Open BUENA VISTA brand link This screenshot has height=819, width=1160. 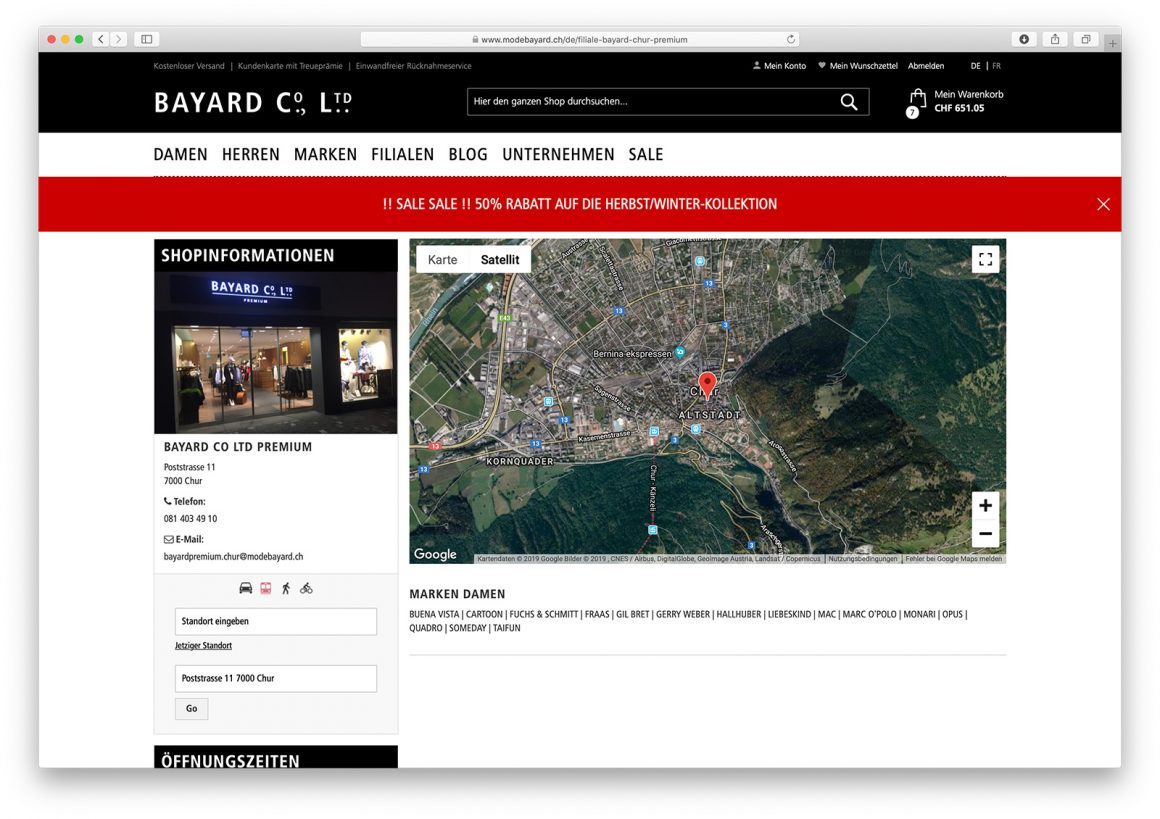434,614
